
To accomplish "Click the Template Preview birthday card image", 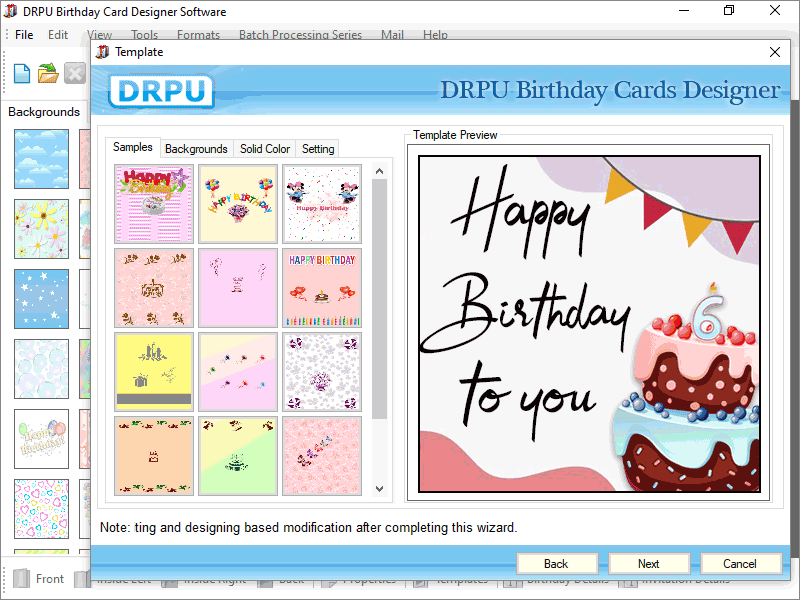I will [x=589, y=324].
